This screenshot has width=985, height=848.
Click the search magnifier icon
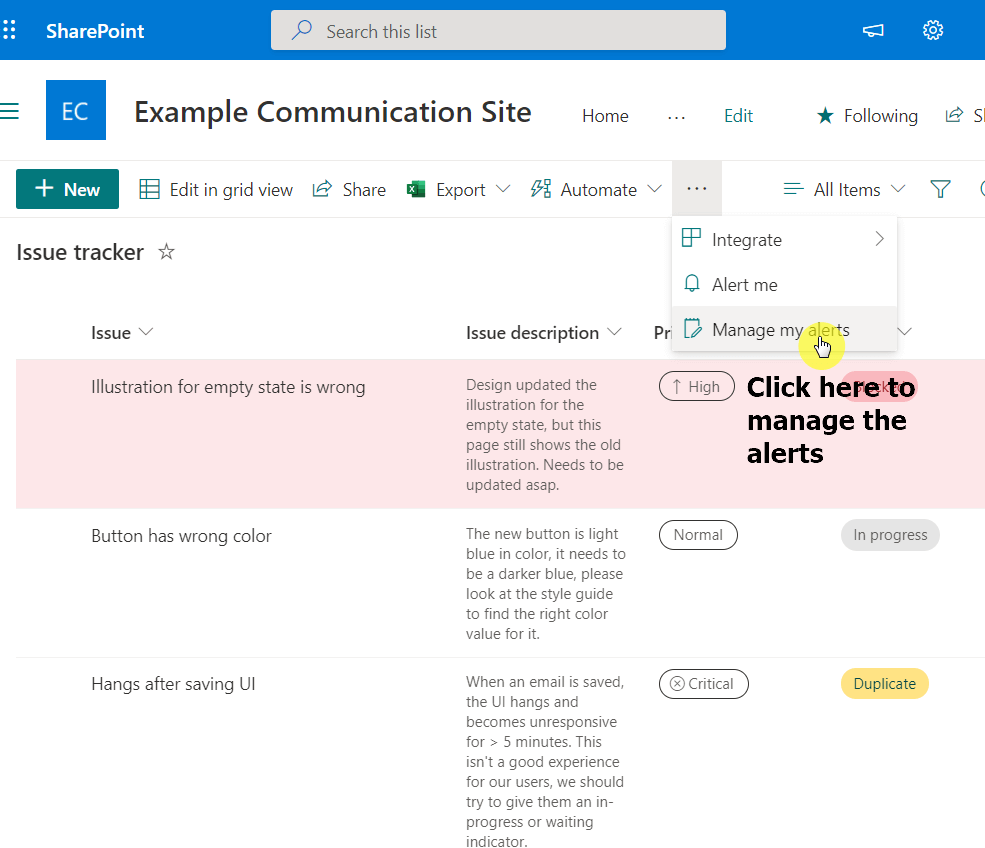[x=302, y=30]
